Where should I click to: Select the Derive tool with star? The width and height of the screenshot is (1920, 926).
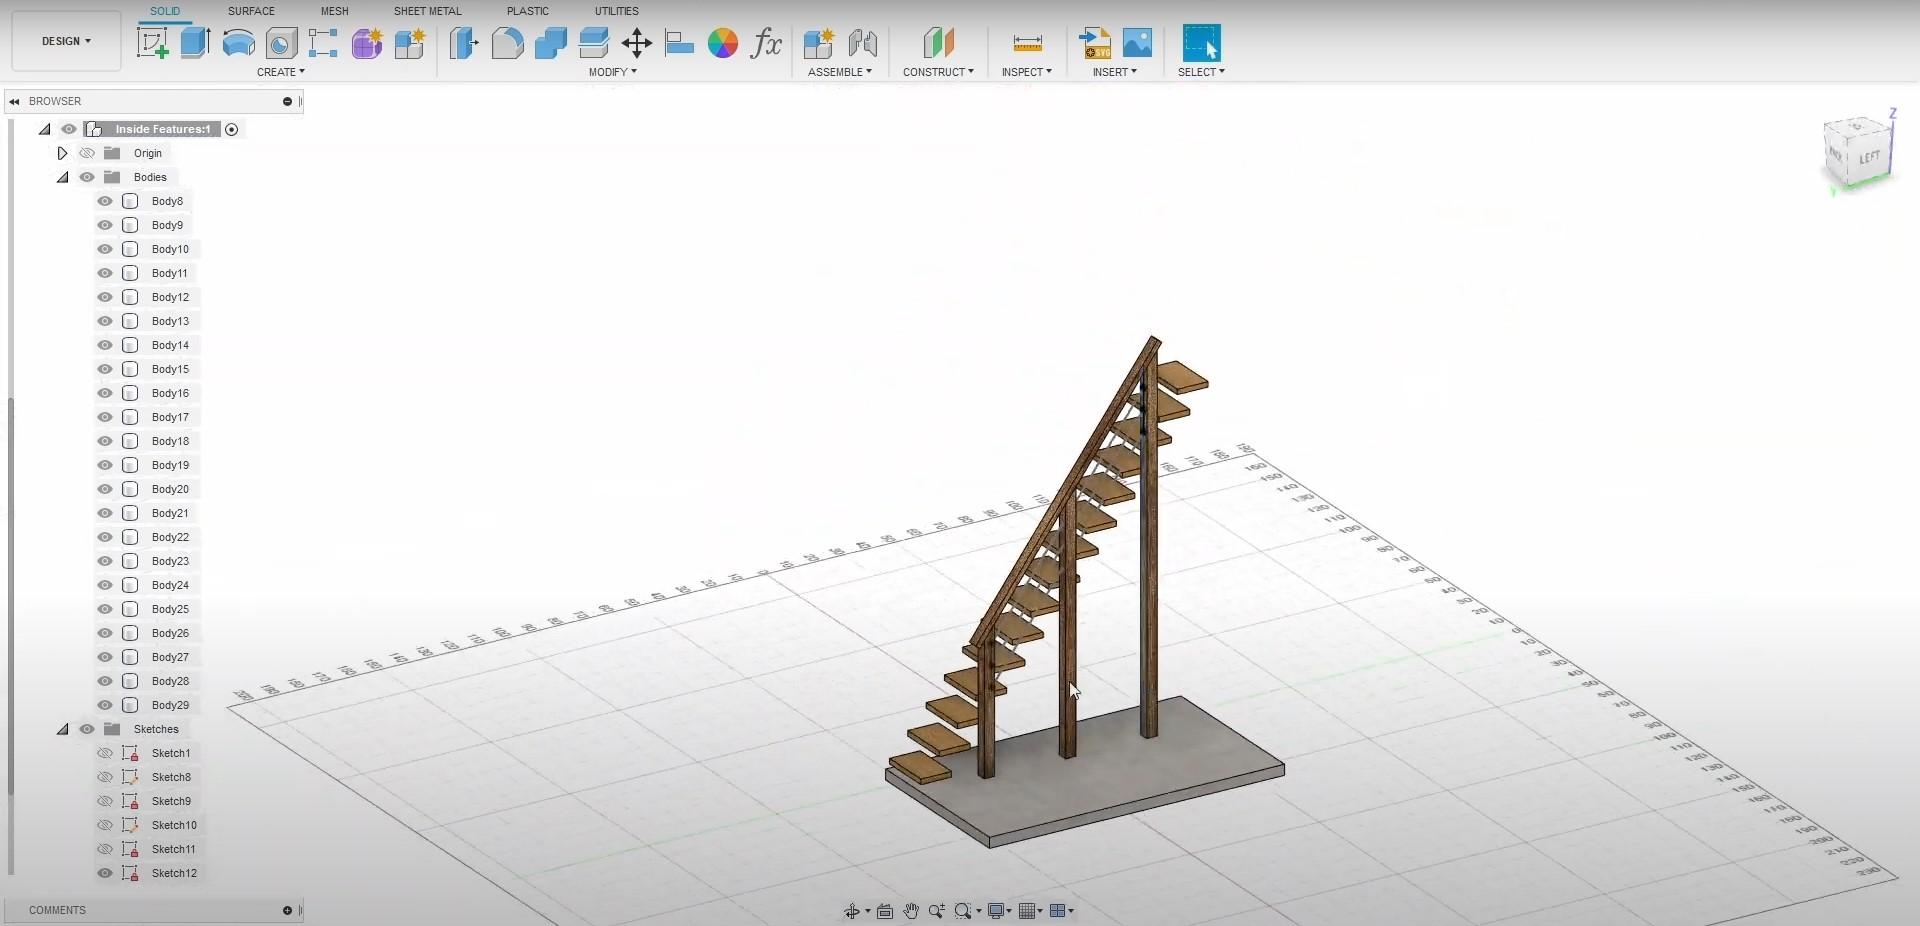pyautogui.click(x=409, y=43)
